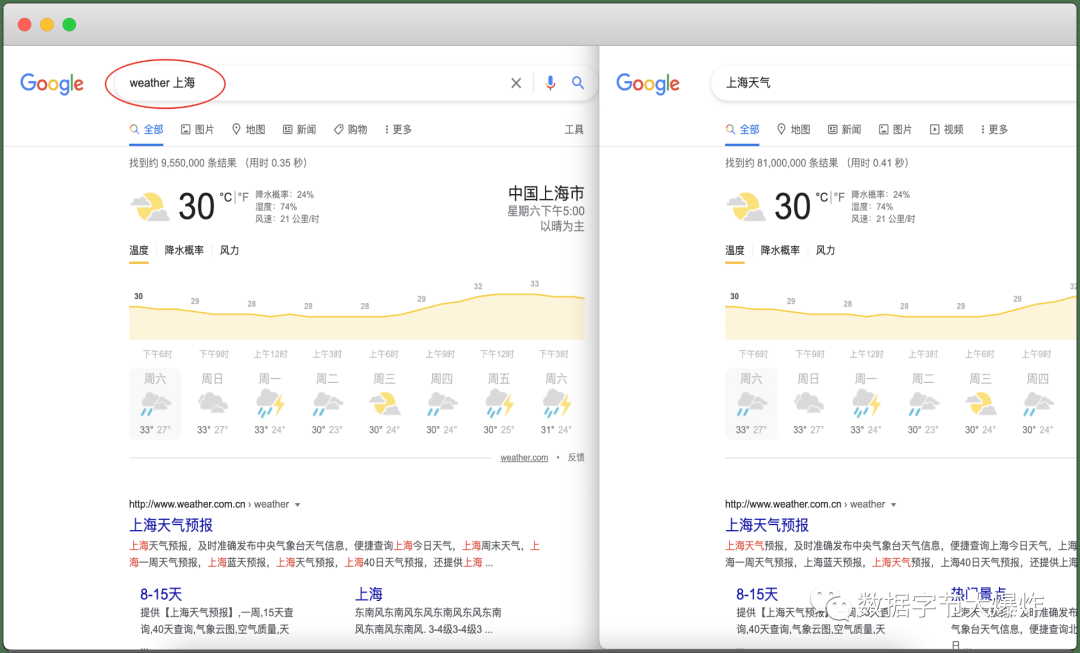
Task: Show 温度 chart in "weather 上海" window
Action: coord(139,251)
